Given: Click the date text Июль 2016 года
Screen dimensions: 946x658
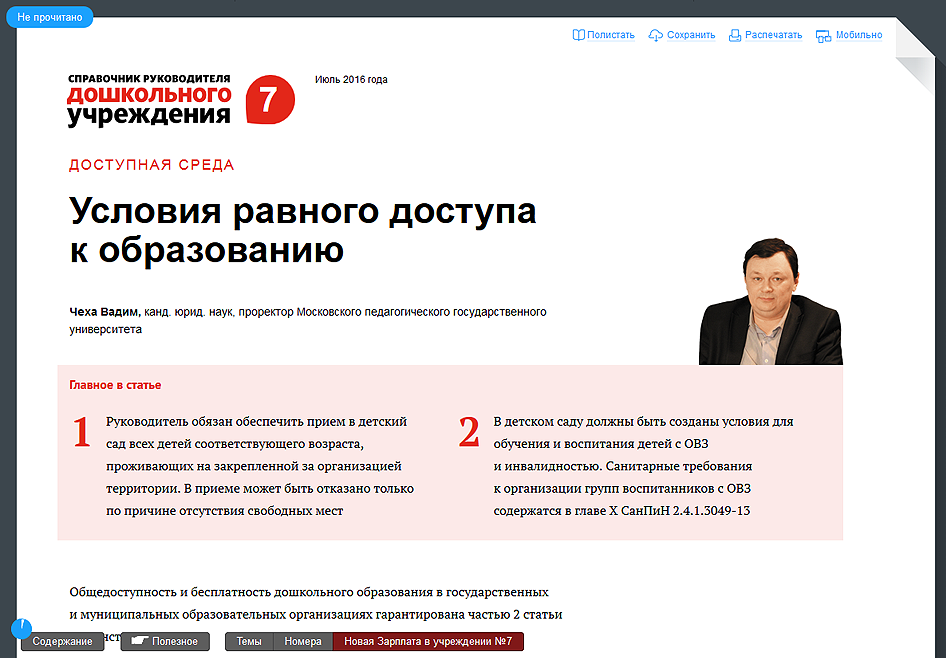Looking at the screenshot, I should click(351, 80).
